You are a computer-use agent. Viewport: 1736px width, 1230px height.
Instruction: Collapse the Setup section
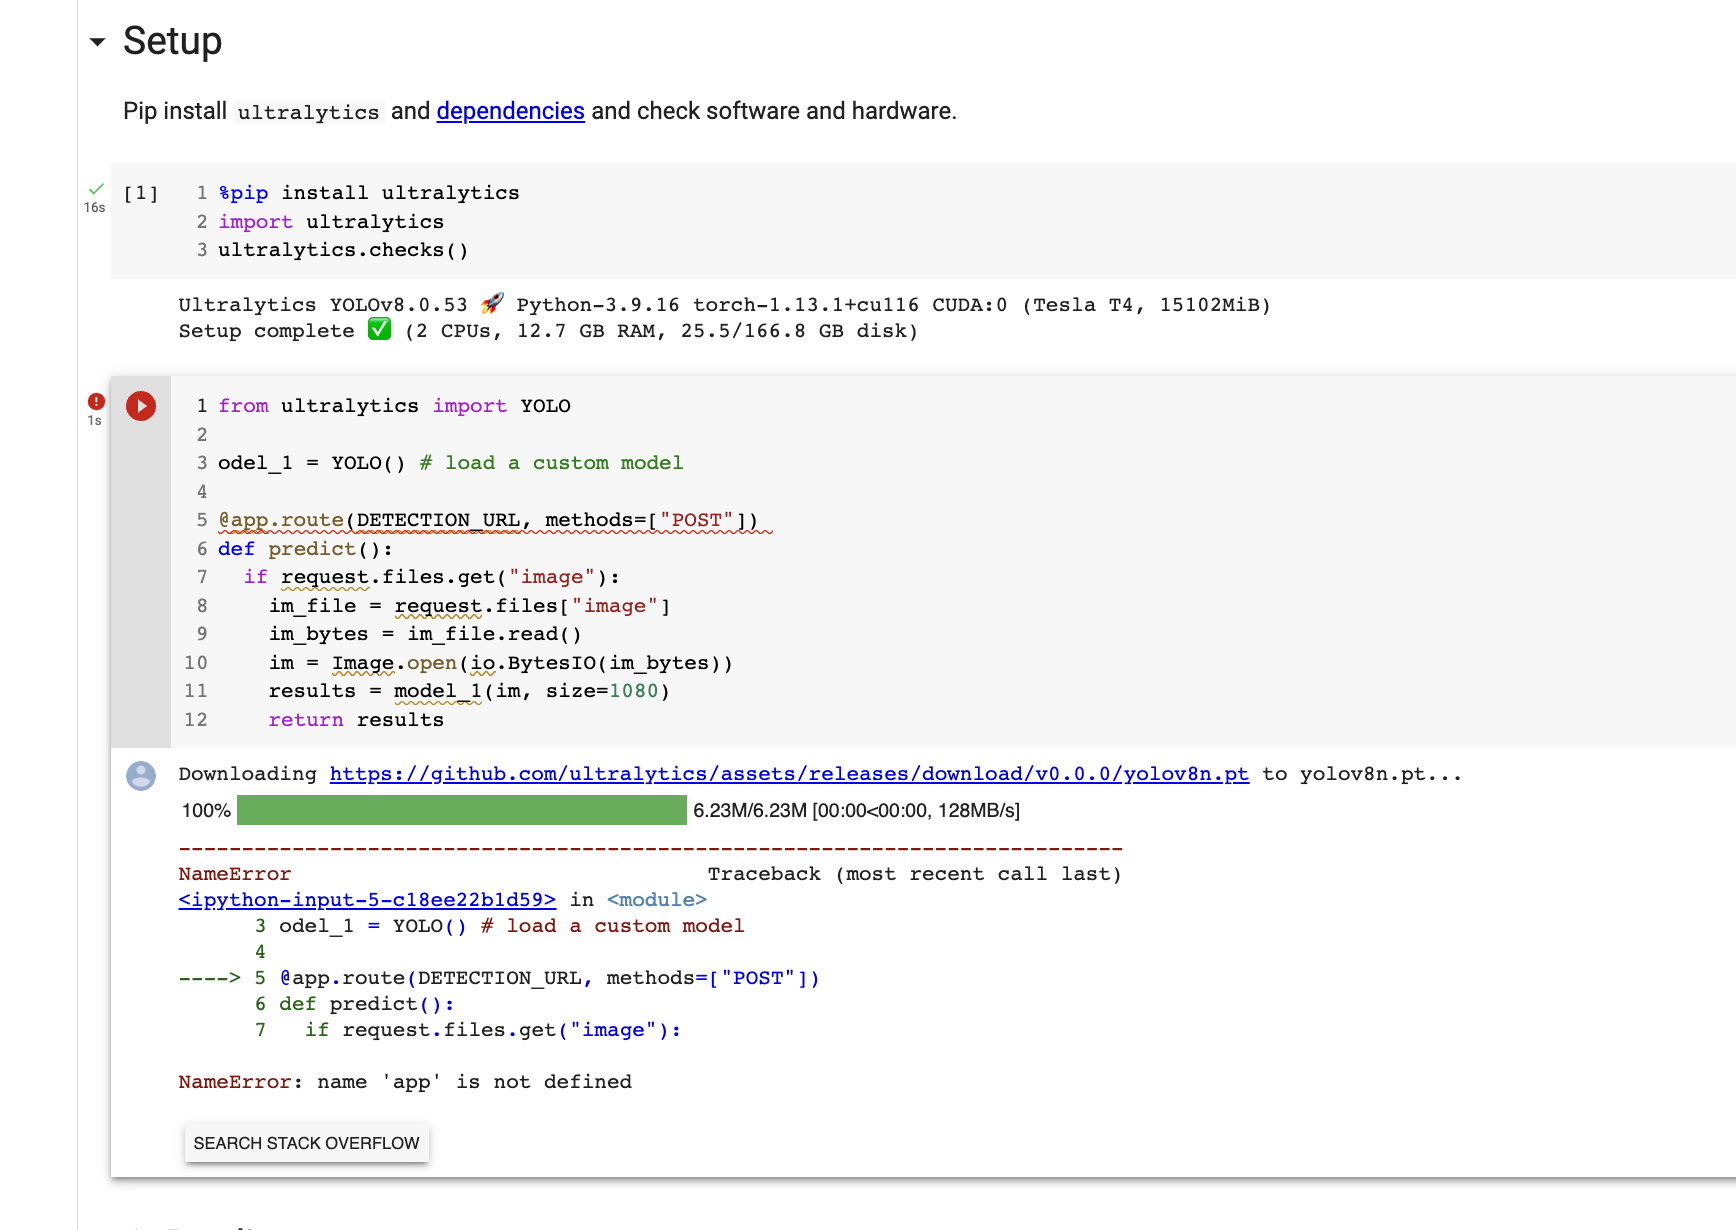coord(96,42)
